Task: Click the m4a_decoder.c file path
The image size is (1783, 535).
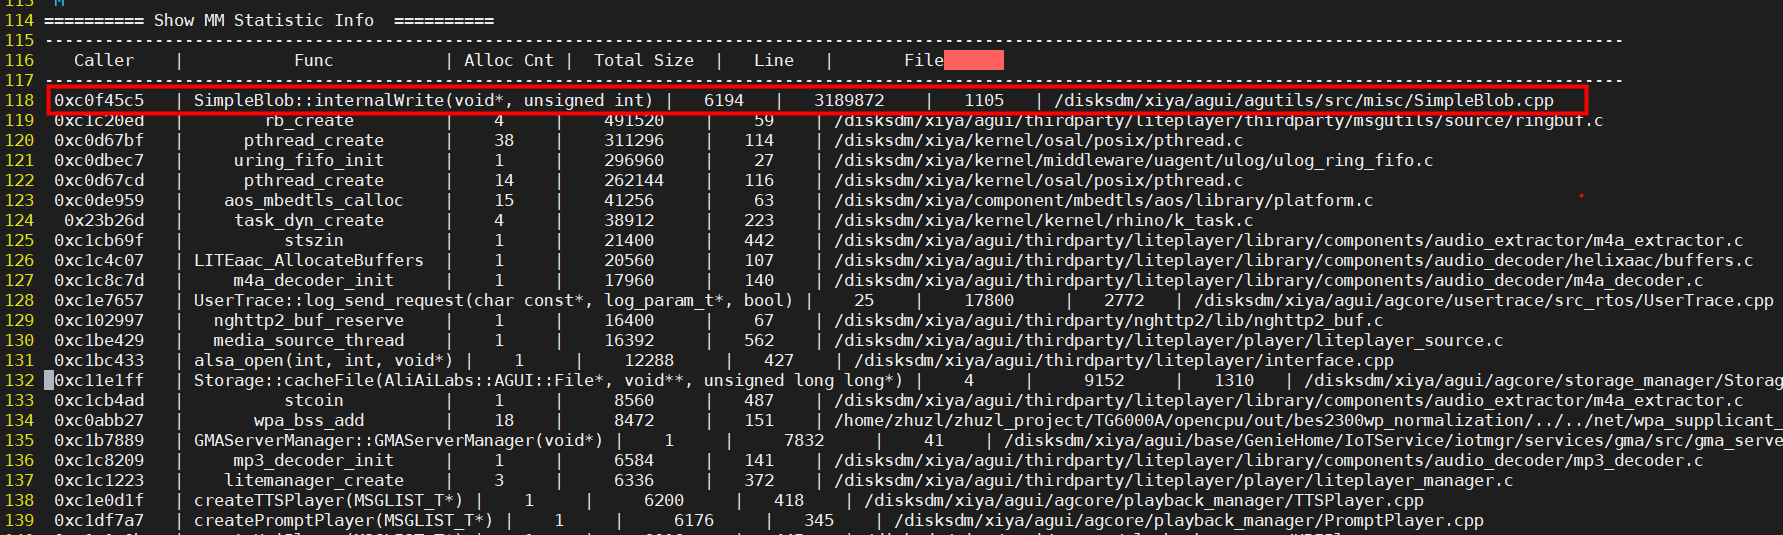Action: pyautogui.click(x=1269, y=280)
